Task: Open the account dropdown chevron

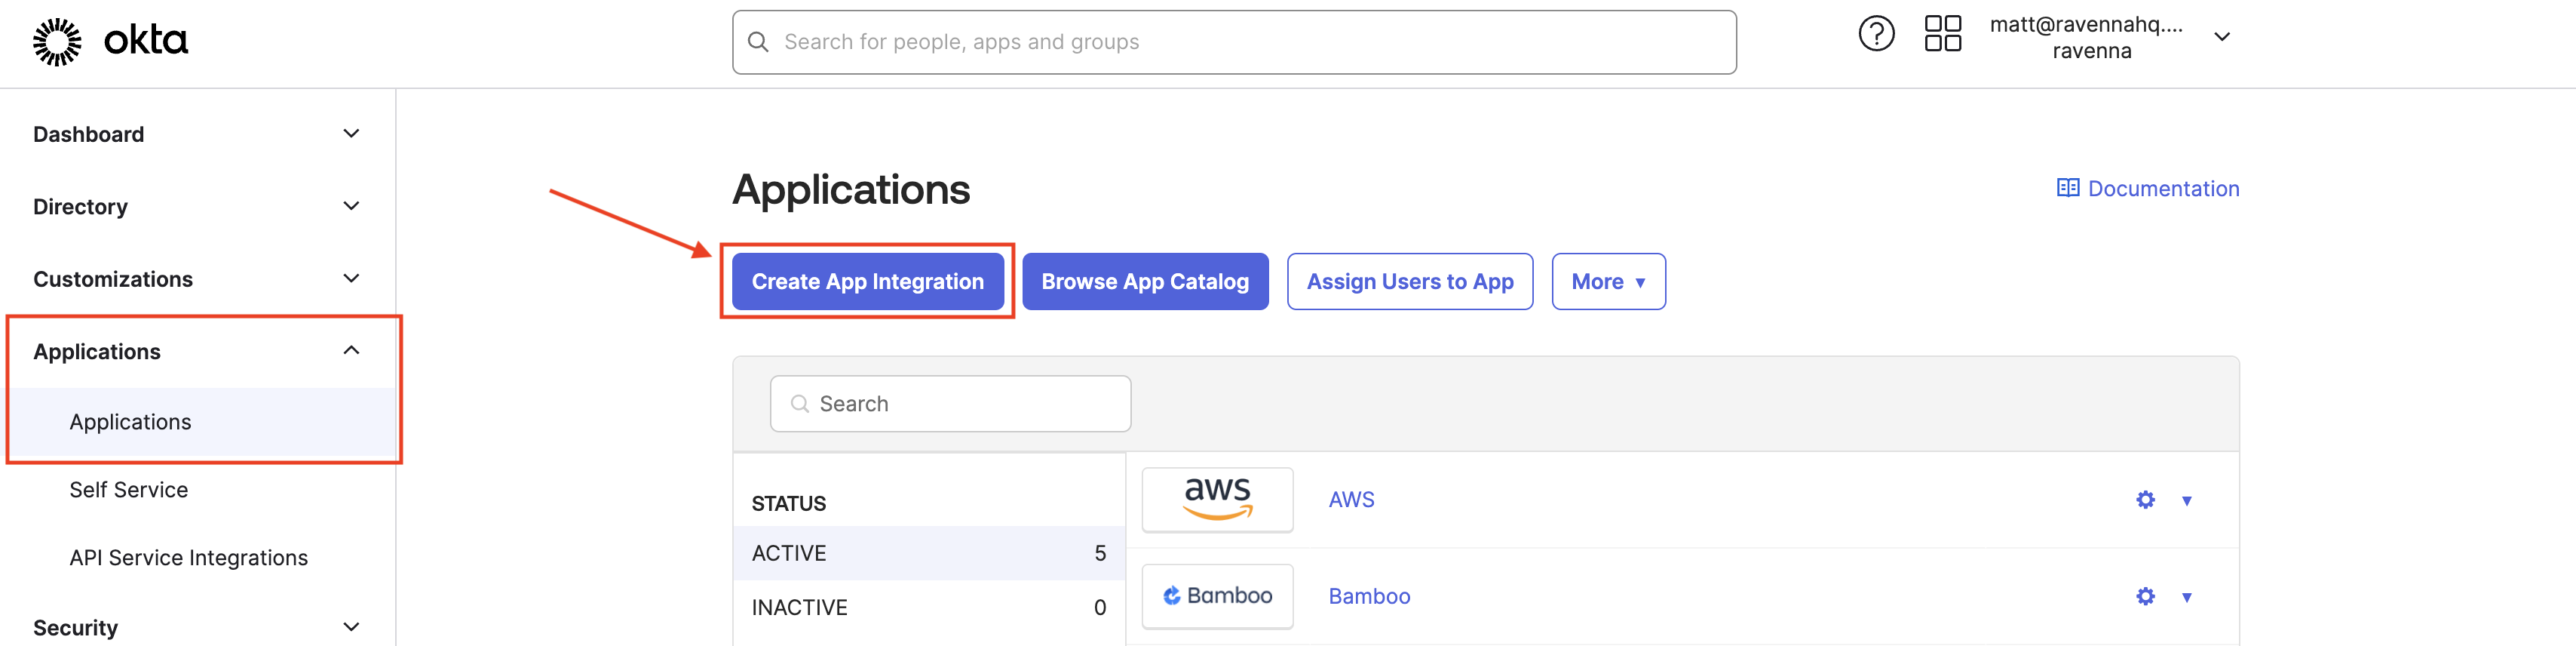Action: (2221, 37)
